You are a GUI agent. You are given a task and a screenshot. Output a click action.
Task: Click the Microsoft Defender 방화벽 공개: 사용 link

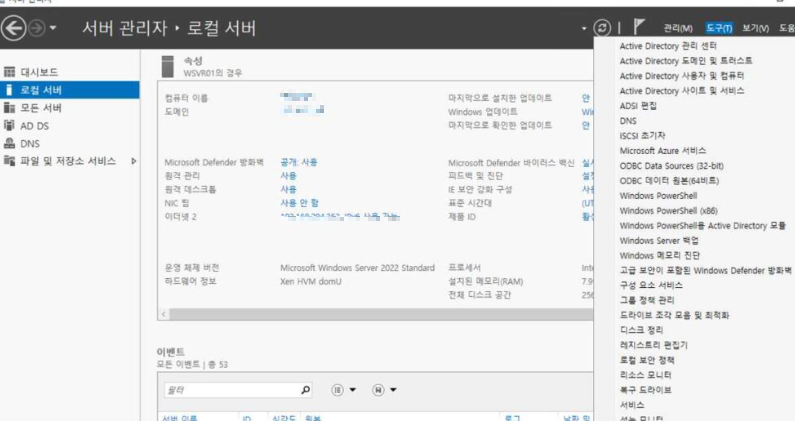[299, 162]
